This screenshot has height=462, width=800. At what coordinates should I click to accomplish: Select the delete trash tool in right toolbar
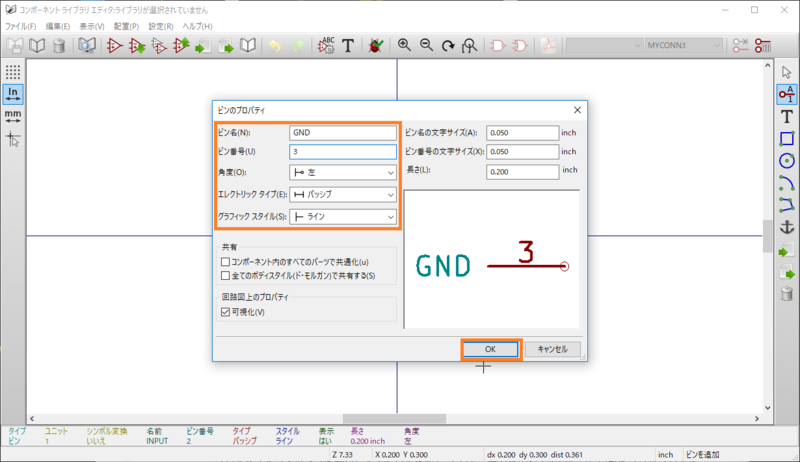tap(787, 294)
